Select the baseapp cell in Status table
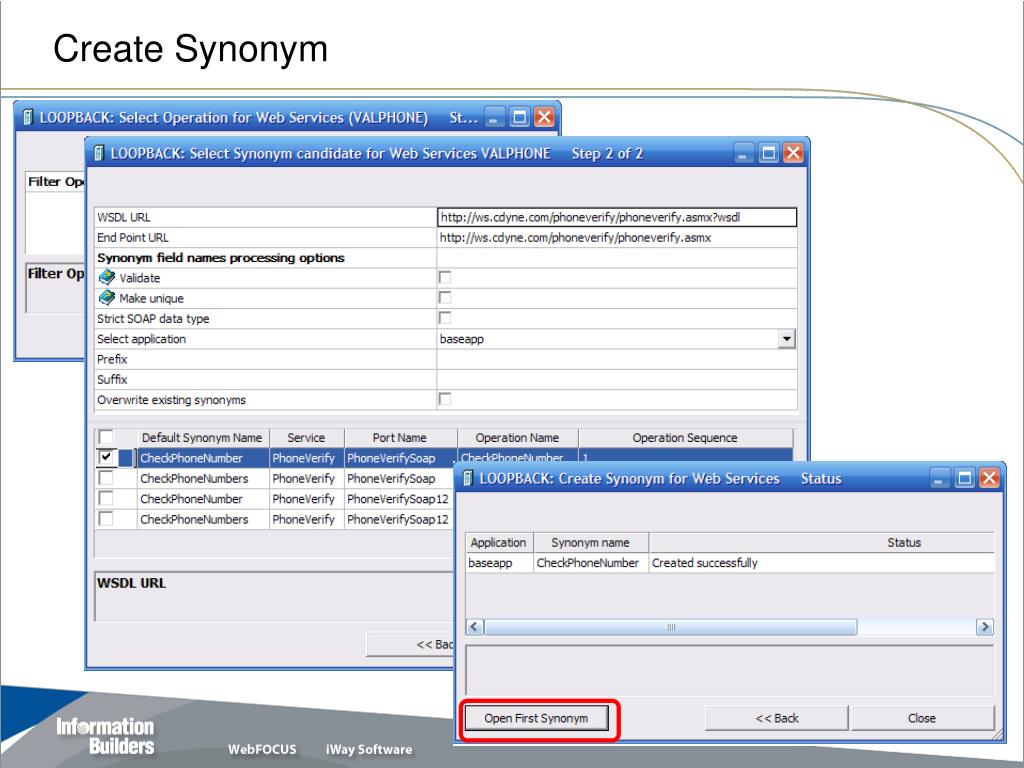Image resolution: width=1024 pixels, height=768 pixels. pos(499,563)
